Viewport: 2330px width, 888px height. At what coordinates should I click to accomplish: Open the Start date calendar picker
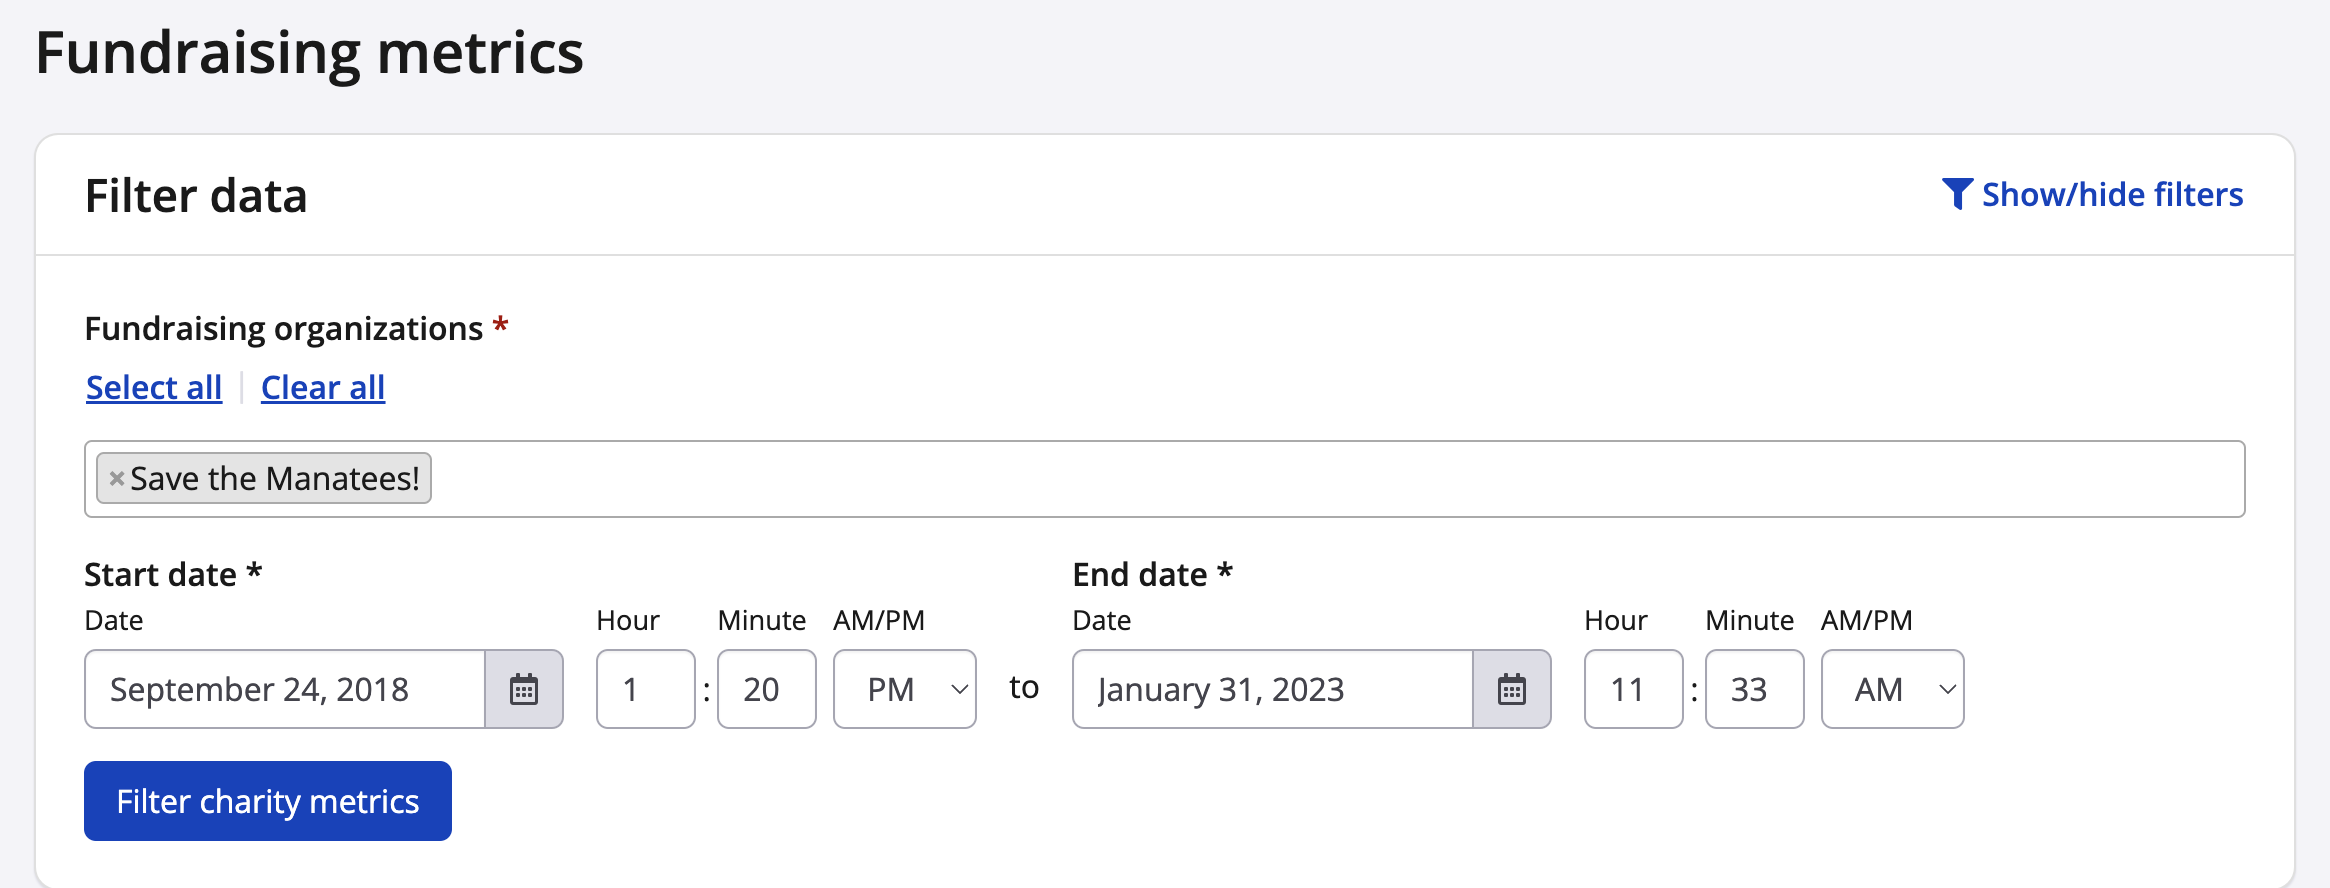click(524, 690)
